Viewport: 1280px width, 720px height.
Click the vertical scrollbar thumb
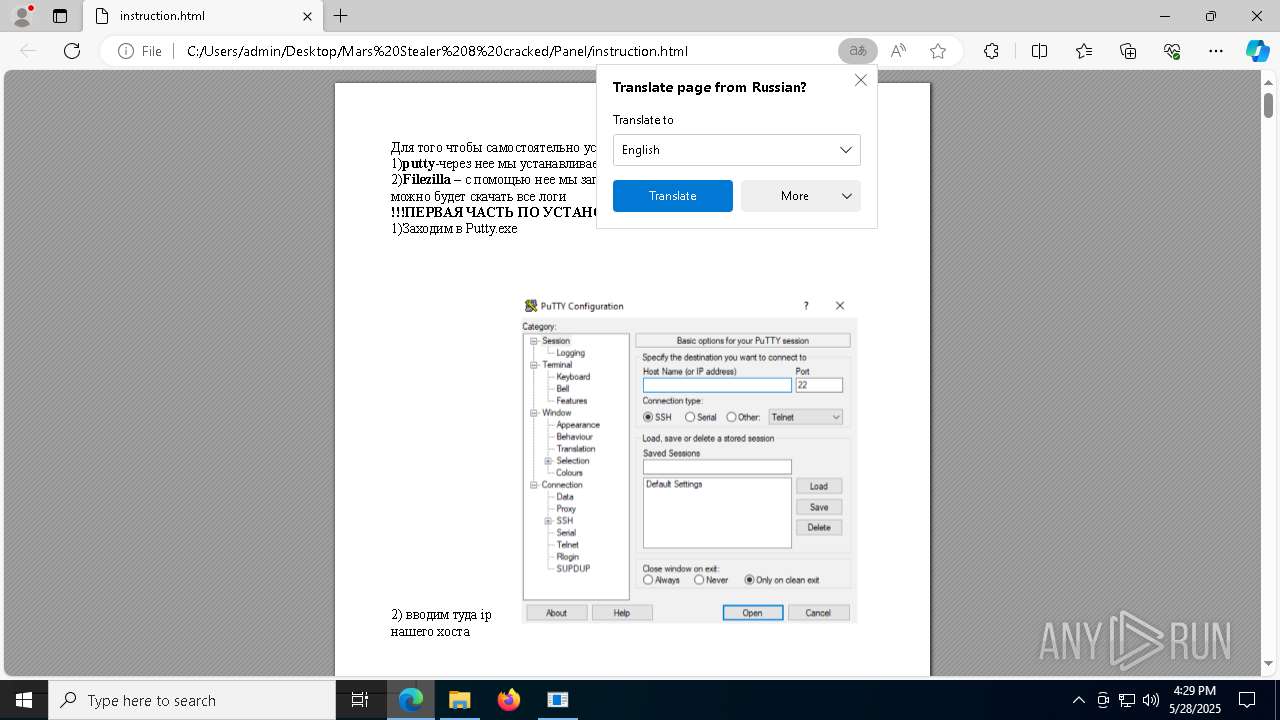point(1268,105)
